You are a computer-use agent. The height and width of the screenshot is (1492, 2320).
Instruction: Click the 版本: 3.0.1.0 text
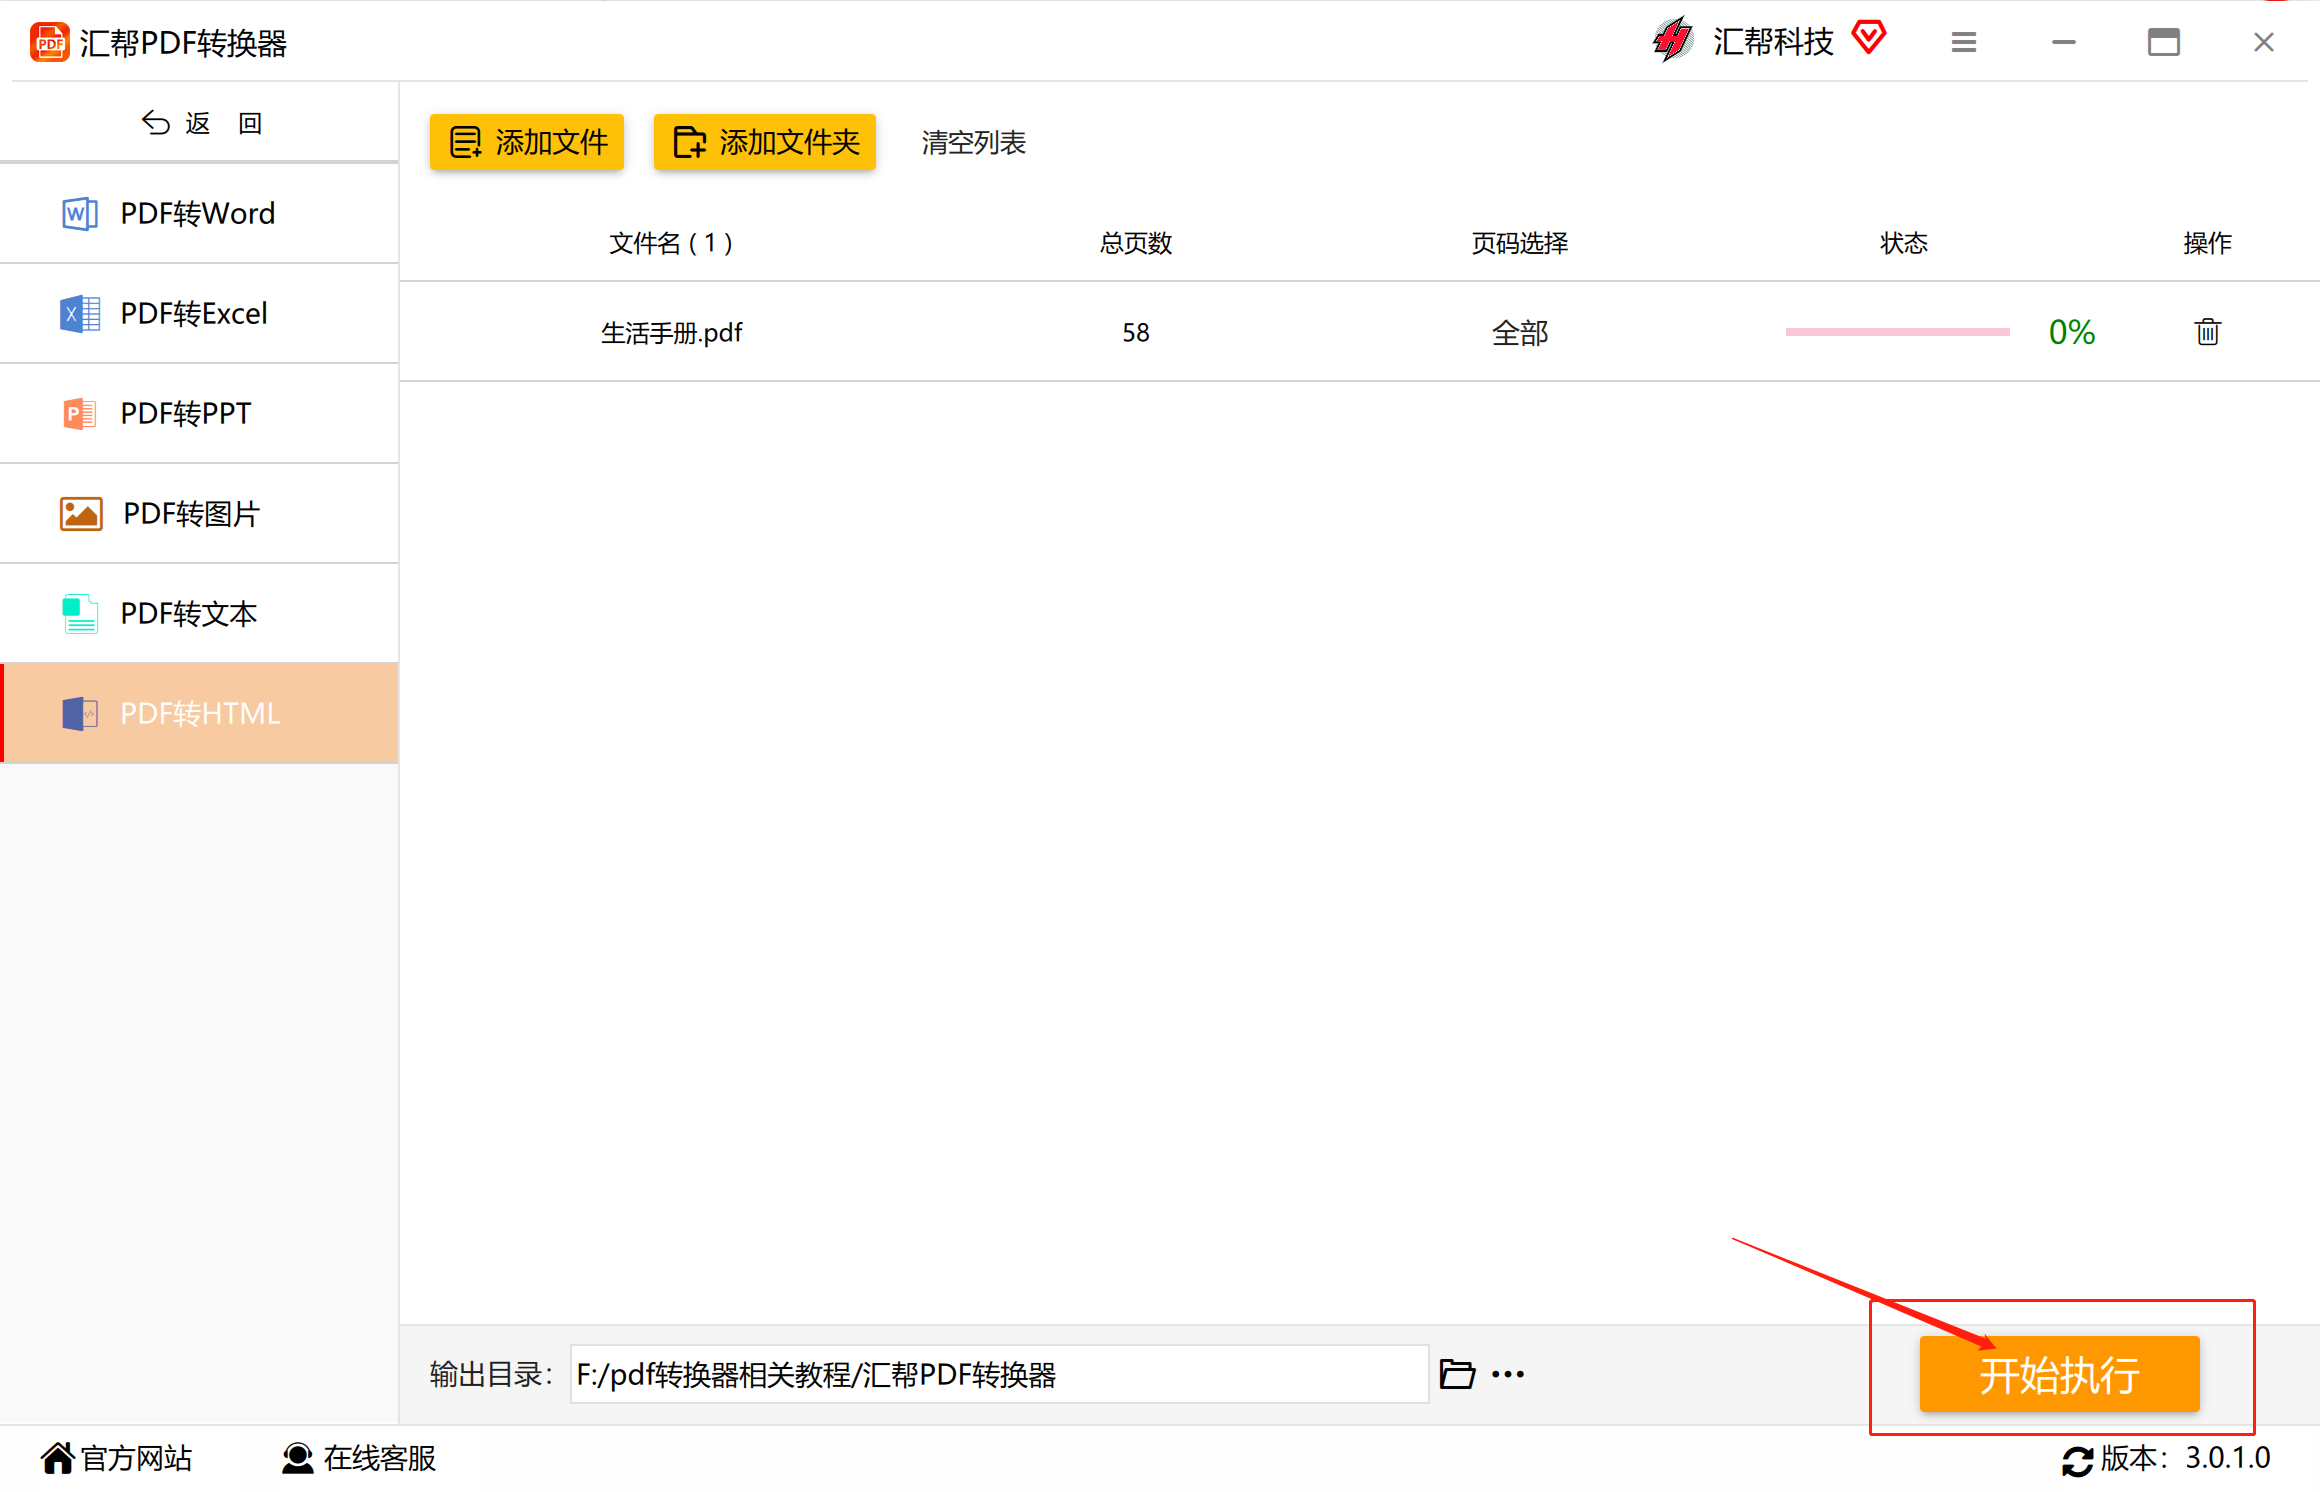2185,1459
